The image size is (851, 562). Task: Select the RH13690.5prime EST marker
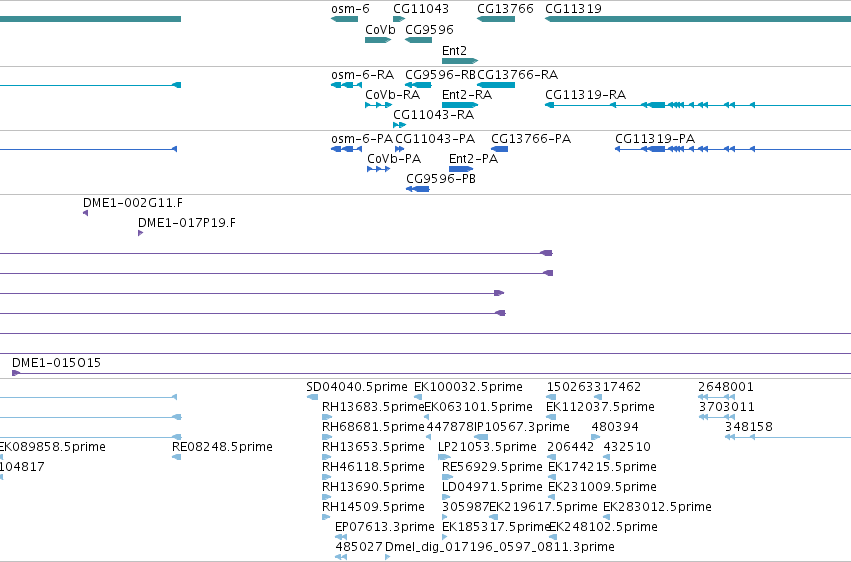pyautogui.click(x=327, y=497)
